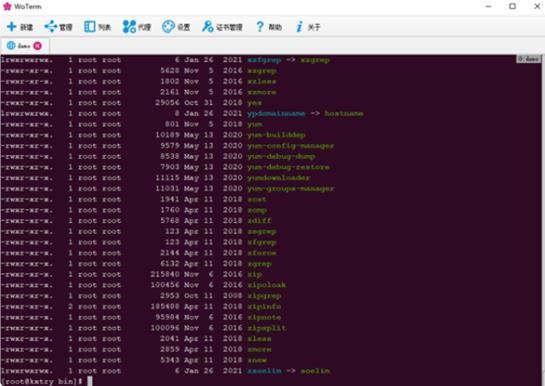Click the New session plus icon
Image resolution: width=545 pixels, height=386 pixels.
tap(11, 27)
